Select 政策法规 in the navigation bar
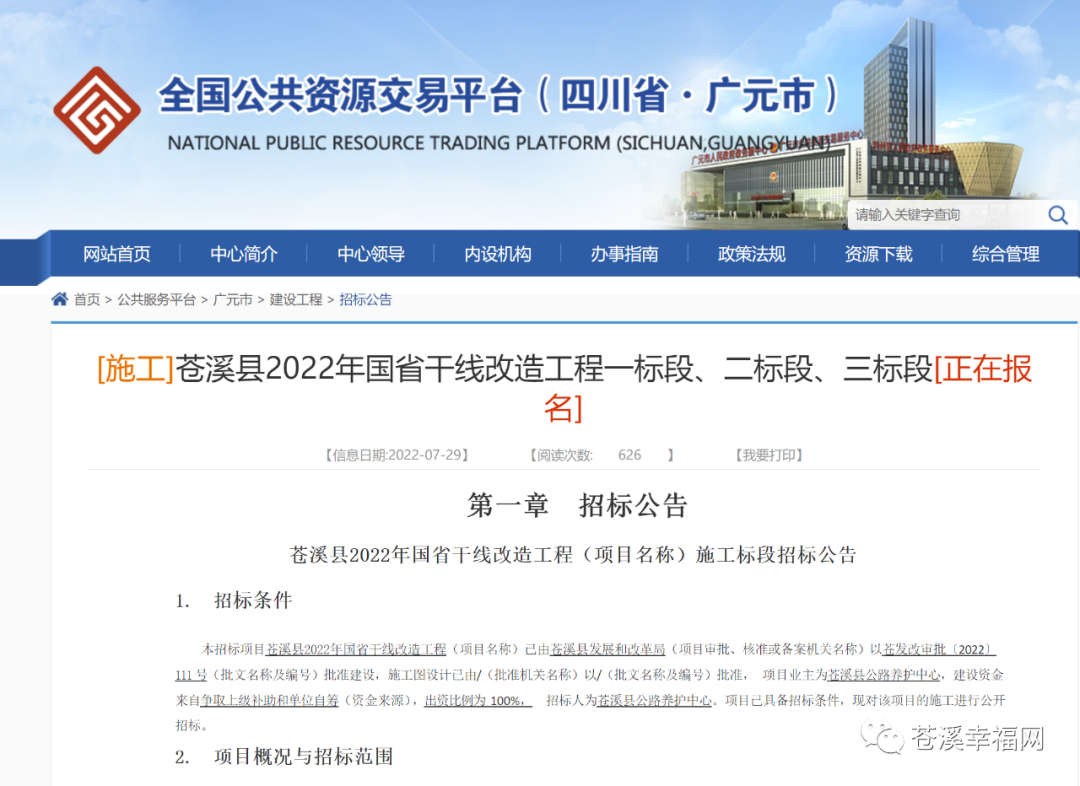The height and width of the screenshot is (786, 1080). [x=751, y=254]
